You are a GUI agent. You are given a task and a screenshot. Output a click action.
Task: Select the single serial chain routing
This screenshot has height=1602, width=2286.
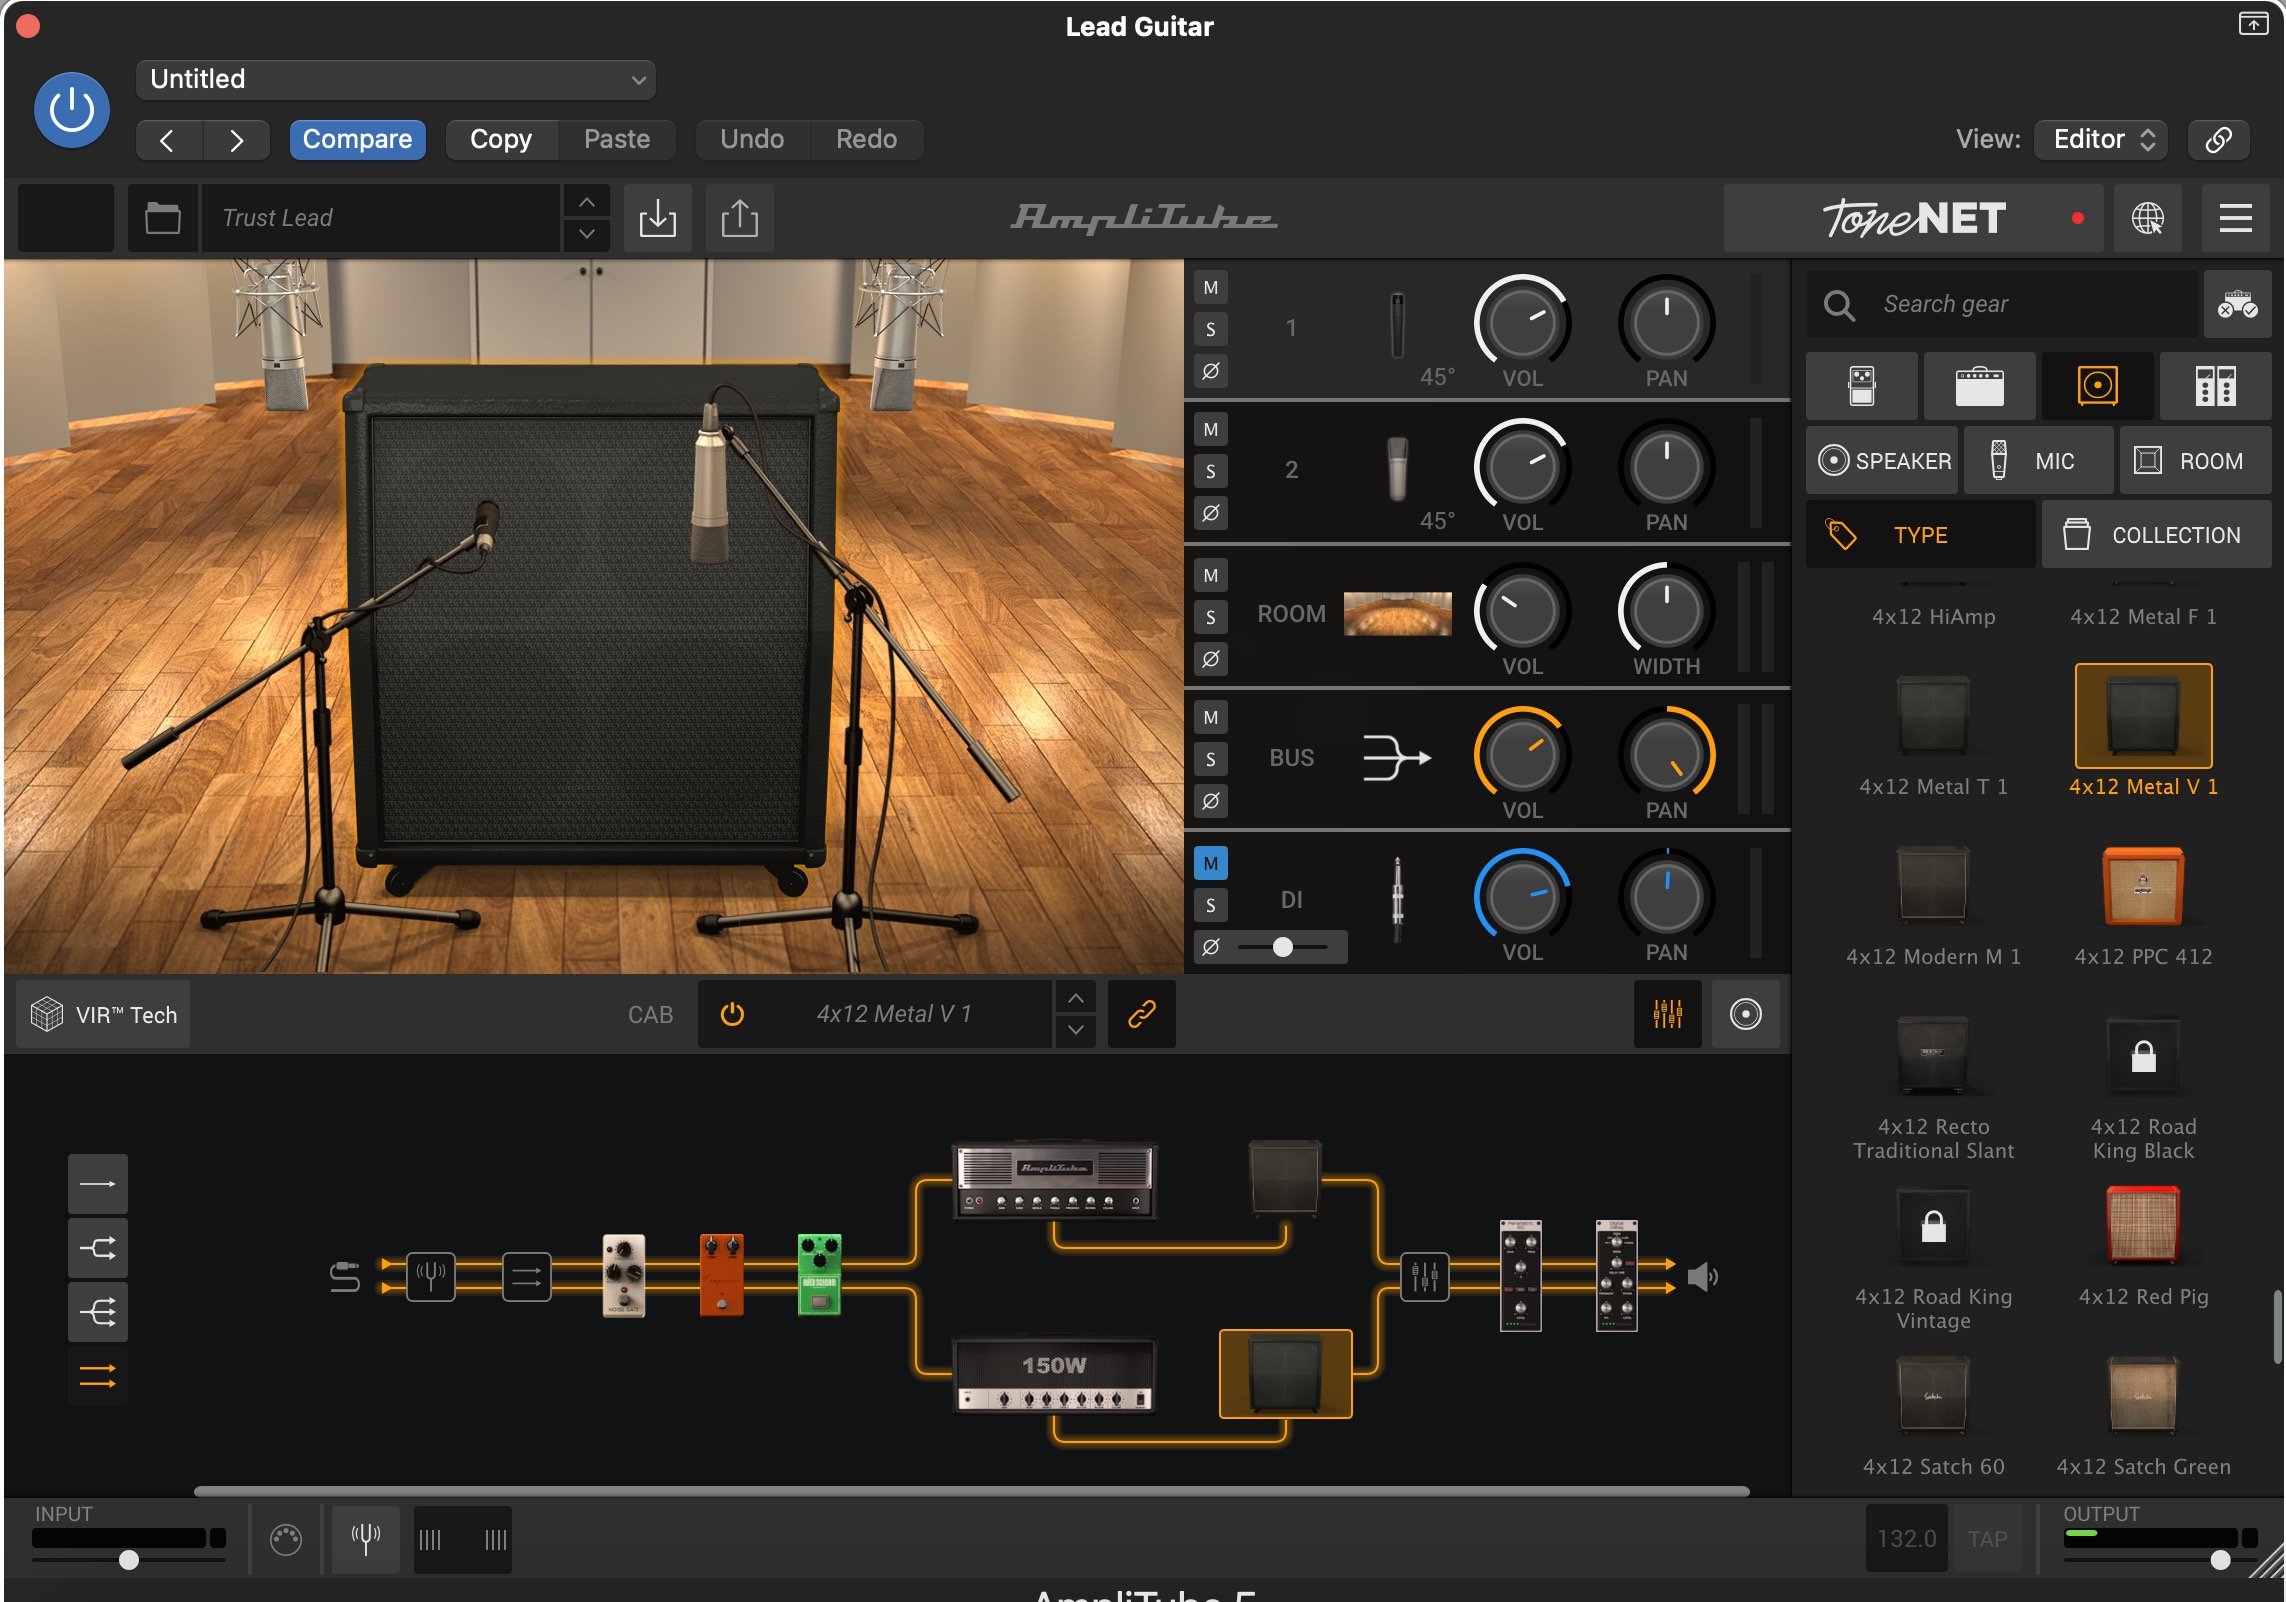click(98, 1184)
